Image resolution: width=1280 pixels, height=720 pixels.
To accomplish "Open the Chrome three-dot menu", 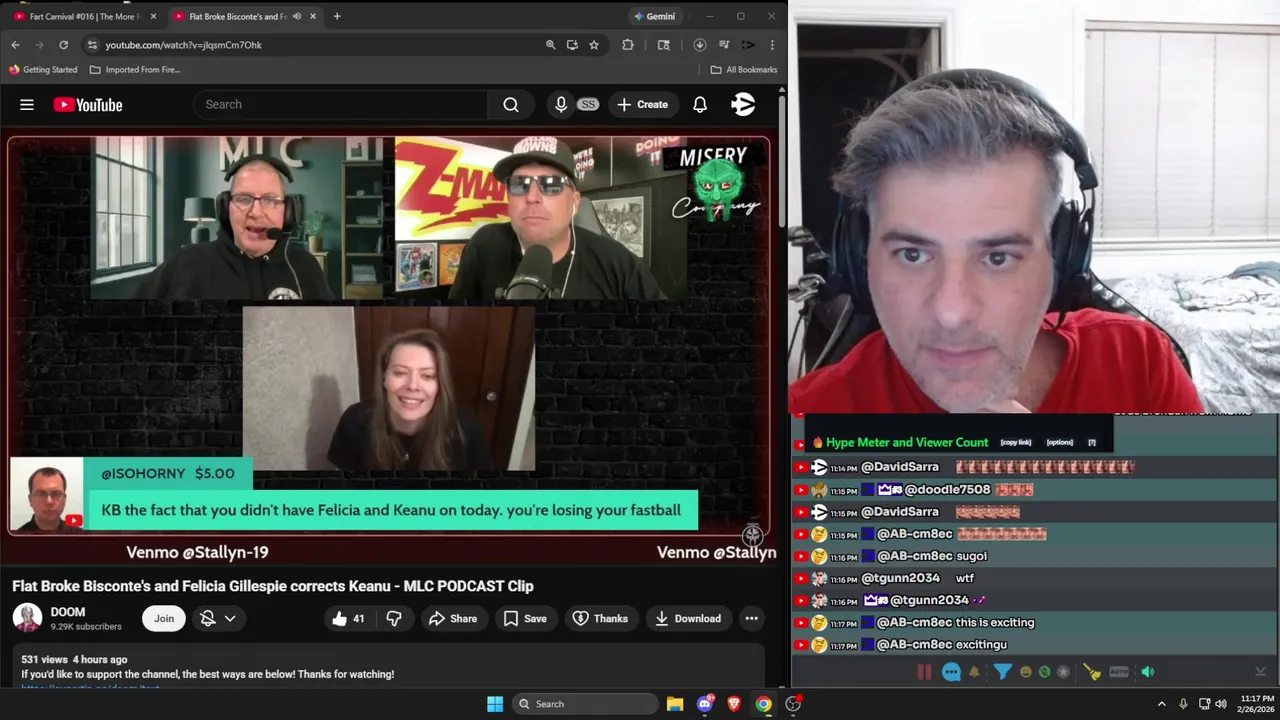I will click(772, 44).
